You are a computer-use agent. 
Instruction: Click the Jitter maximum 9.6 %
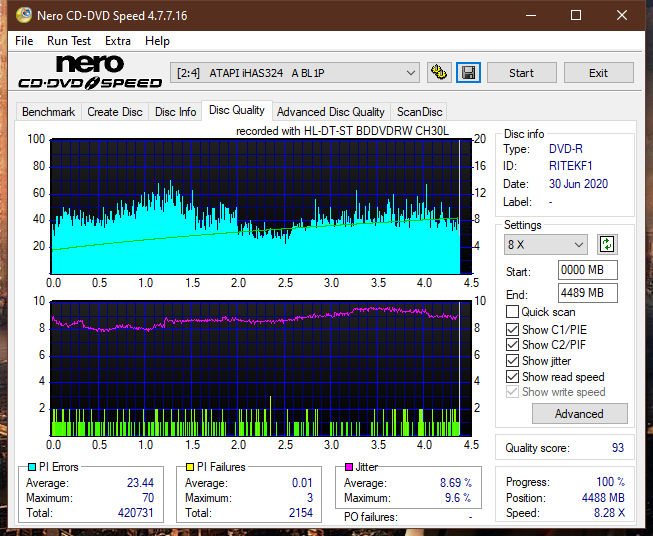pyautogui.click(x=458, y=498)
